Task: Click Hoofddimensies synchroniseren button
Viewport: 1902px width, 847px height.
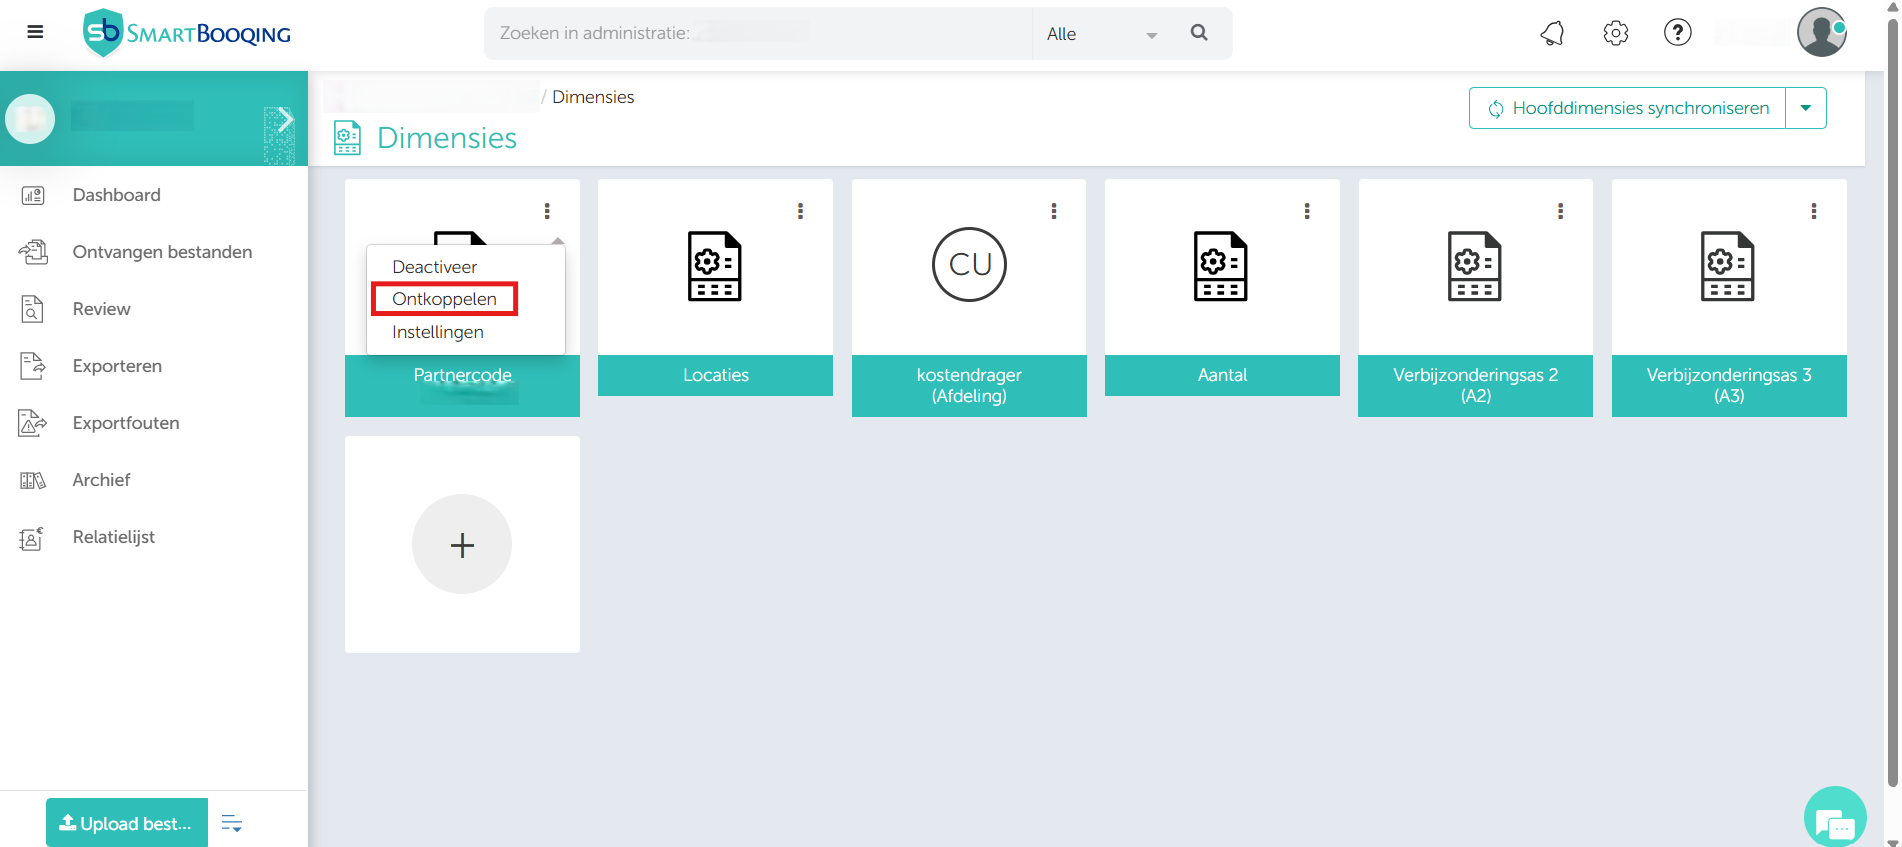Action: (1627, 108)
